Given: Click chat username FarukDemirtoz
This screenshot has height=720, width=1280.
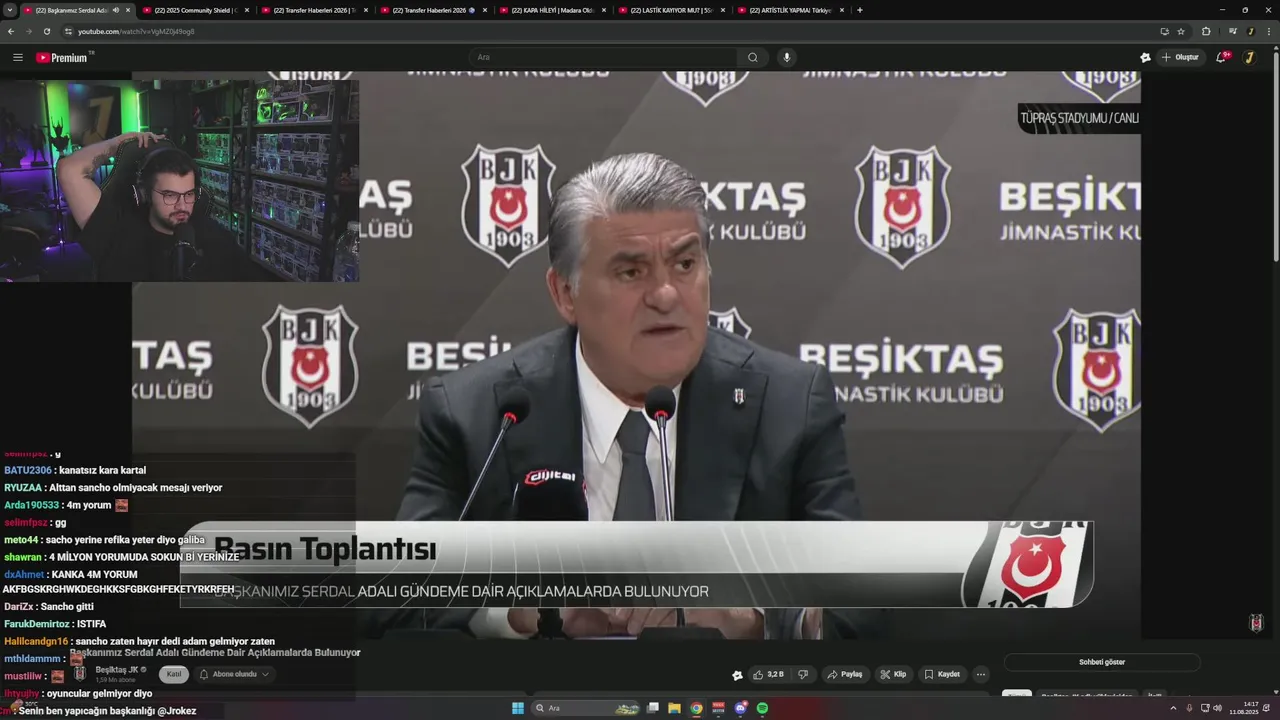Looking at the screenshot, I should coord(37,624).
